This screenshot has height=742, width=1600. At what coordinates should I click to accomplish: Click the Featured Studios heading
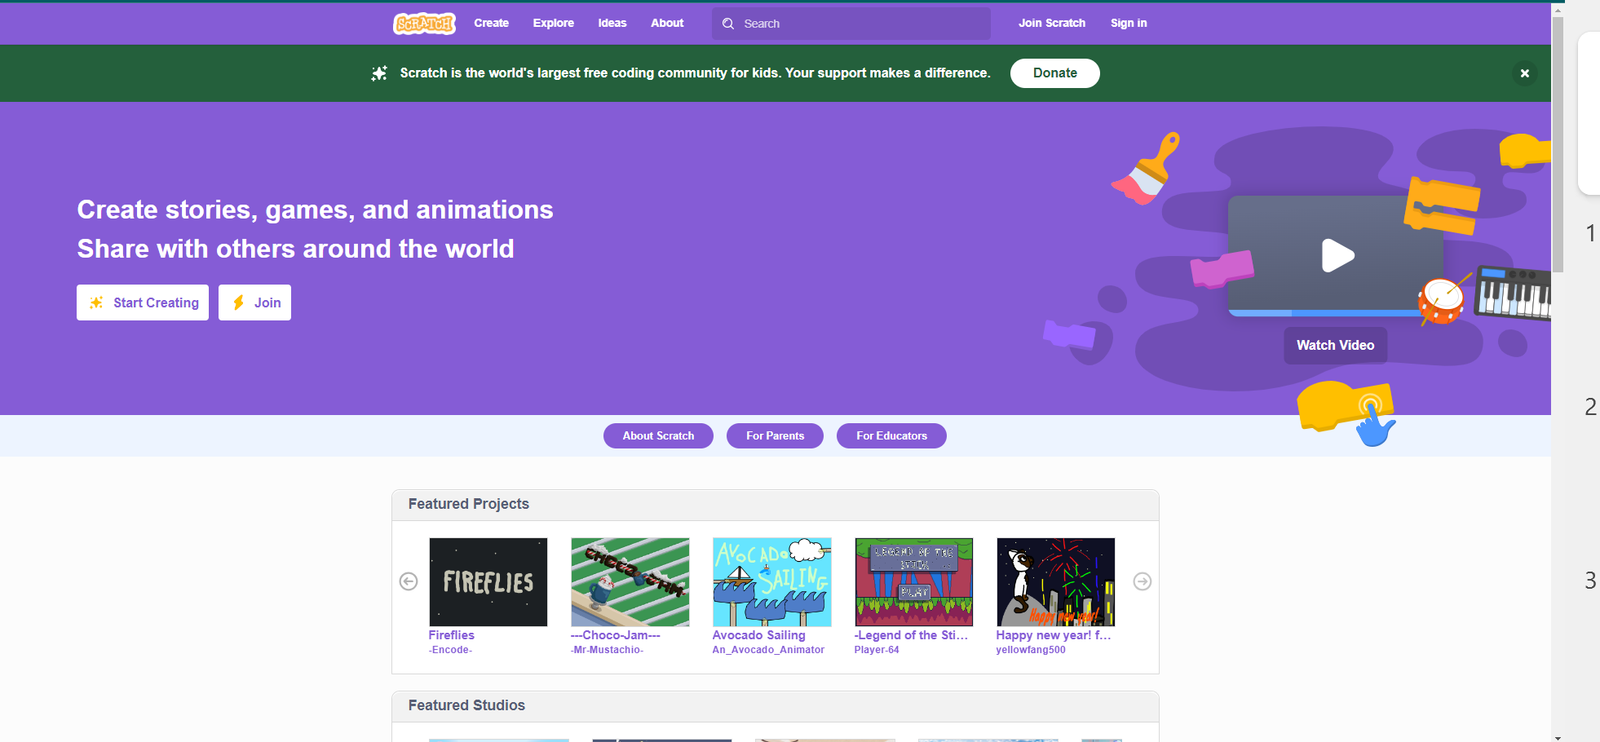pyautogui.click(x=467, y=705)
